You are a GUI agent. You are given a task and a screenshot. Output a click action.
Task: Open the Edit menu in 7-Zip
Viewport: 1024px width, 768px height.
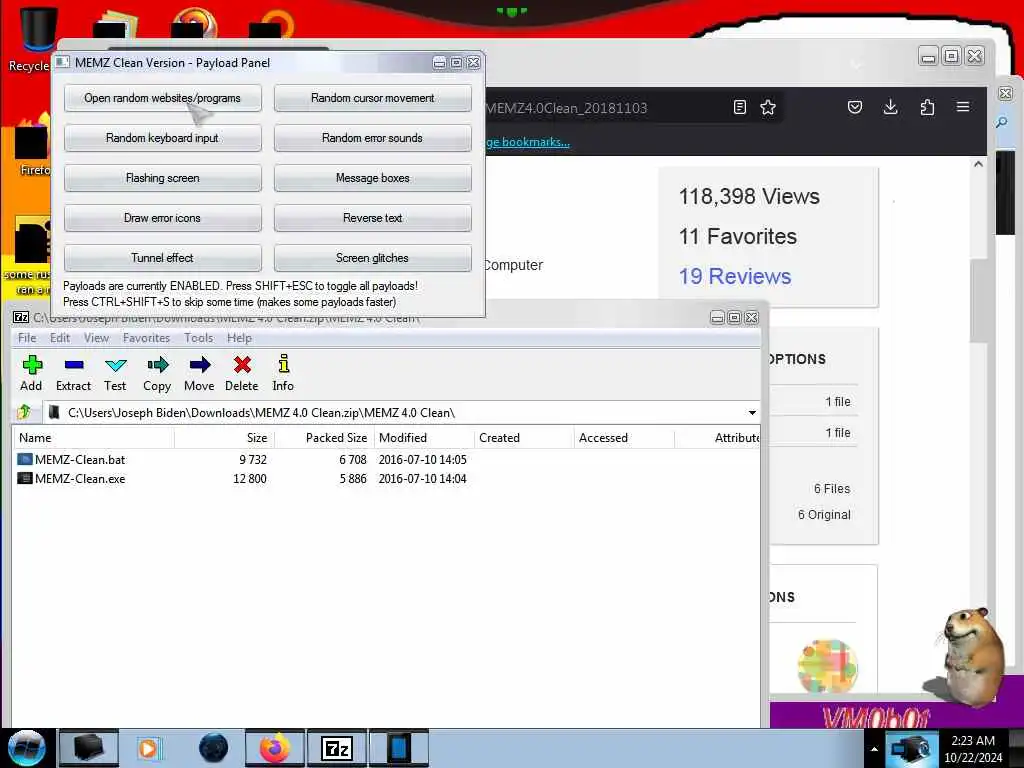[x=59, y=338]
